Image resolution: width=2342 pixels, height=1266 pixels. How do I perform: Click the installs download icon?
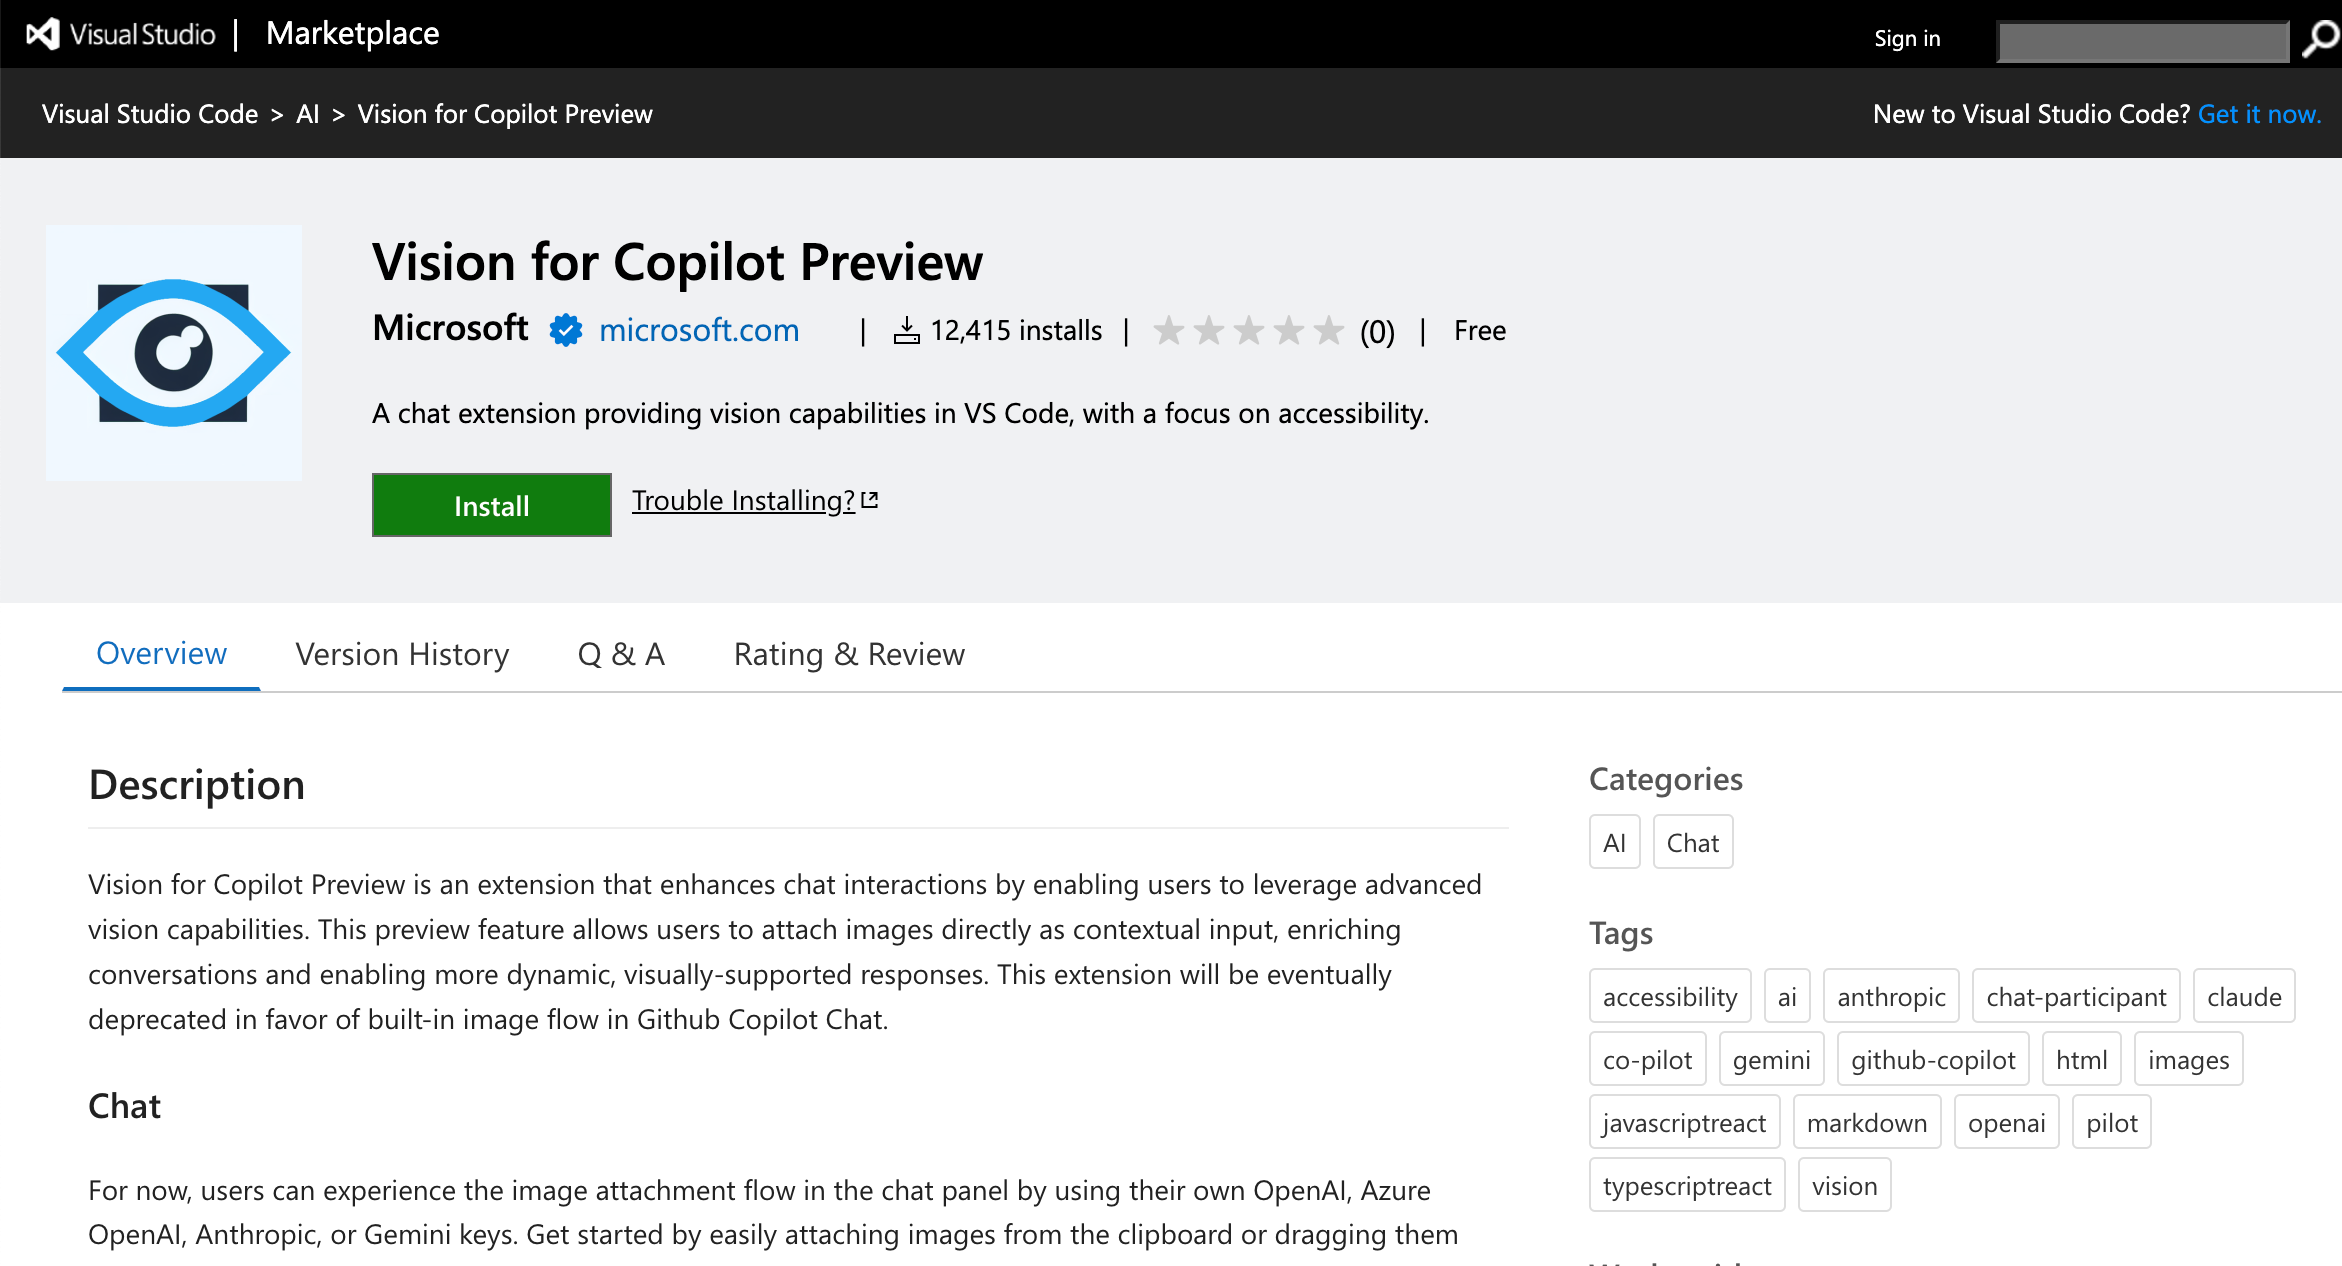point(908,330)
